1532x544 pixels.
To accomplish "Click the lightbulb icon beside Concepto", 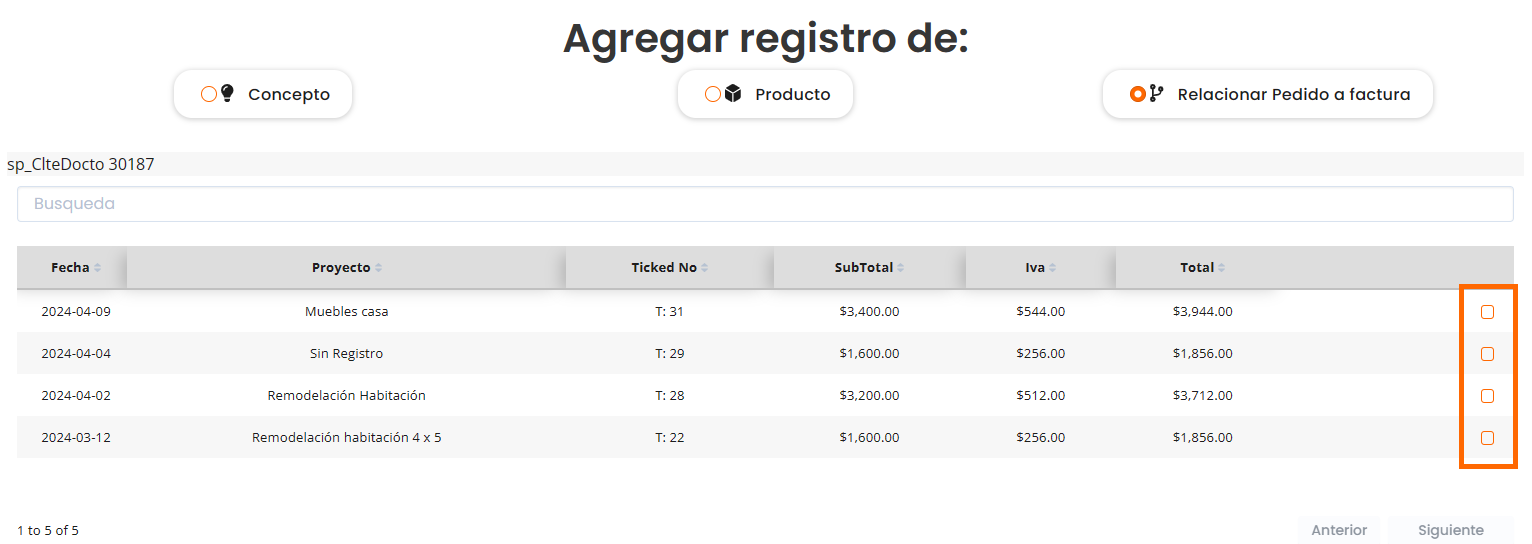I will click(x=227, y=94).
